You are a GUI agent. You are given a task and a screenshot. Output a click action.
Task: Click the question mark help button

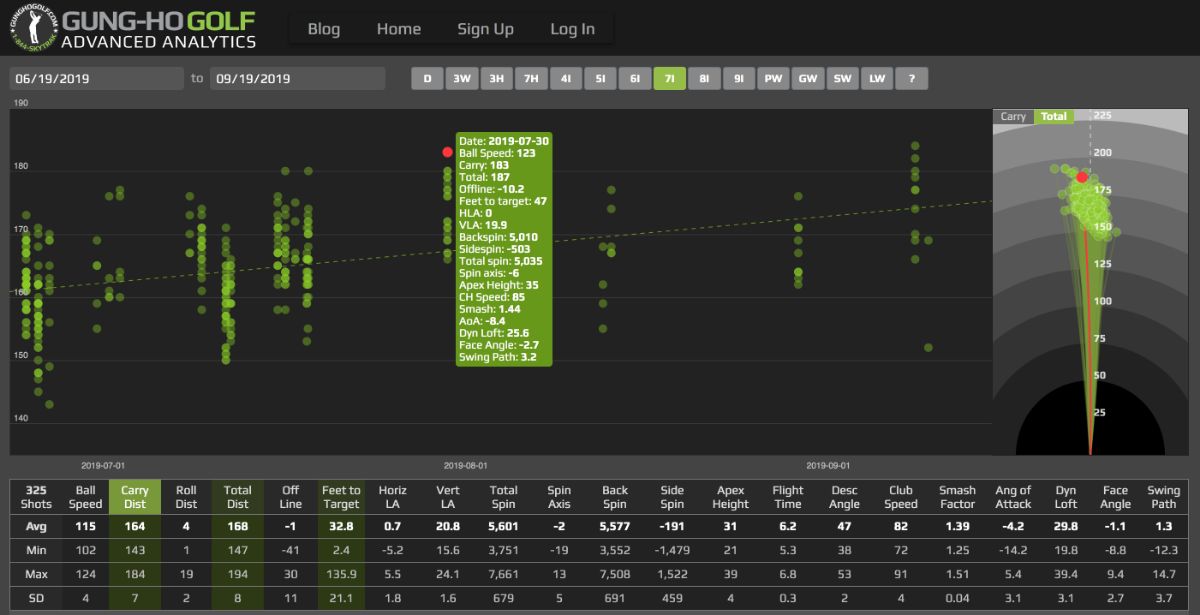click(x=911, y=78)
